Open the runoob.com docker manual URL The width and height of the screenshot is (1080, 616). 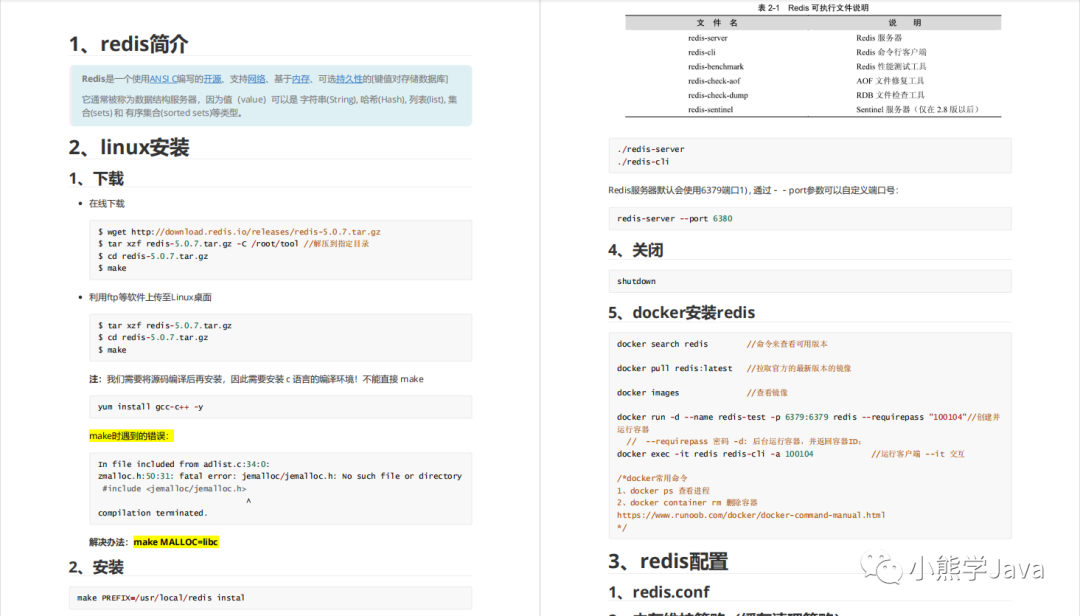click(x=751, y=515)
